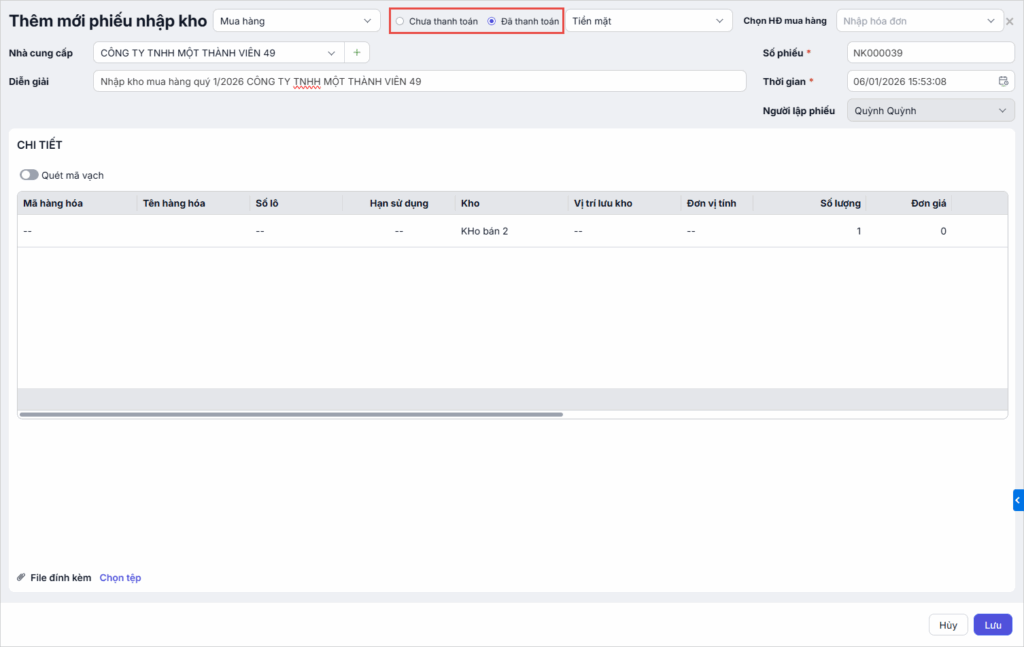Open the Mua hàng type dropdown
The width and height of the screenshot is (1024, 647).
tap(296, 21)
